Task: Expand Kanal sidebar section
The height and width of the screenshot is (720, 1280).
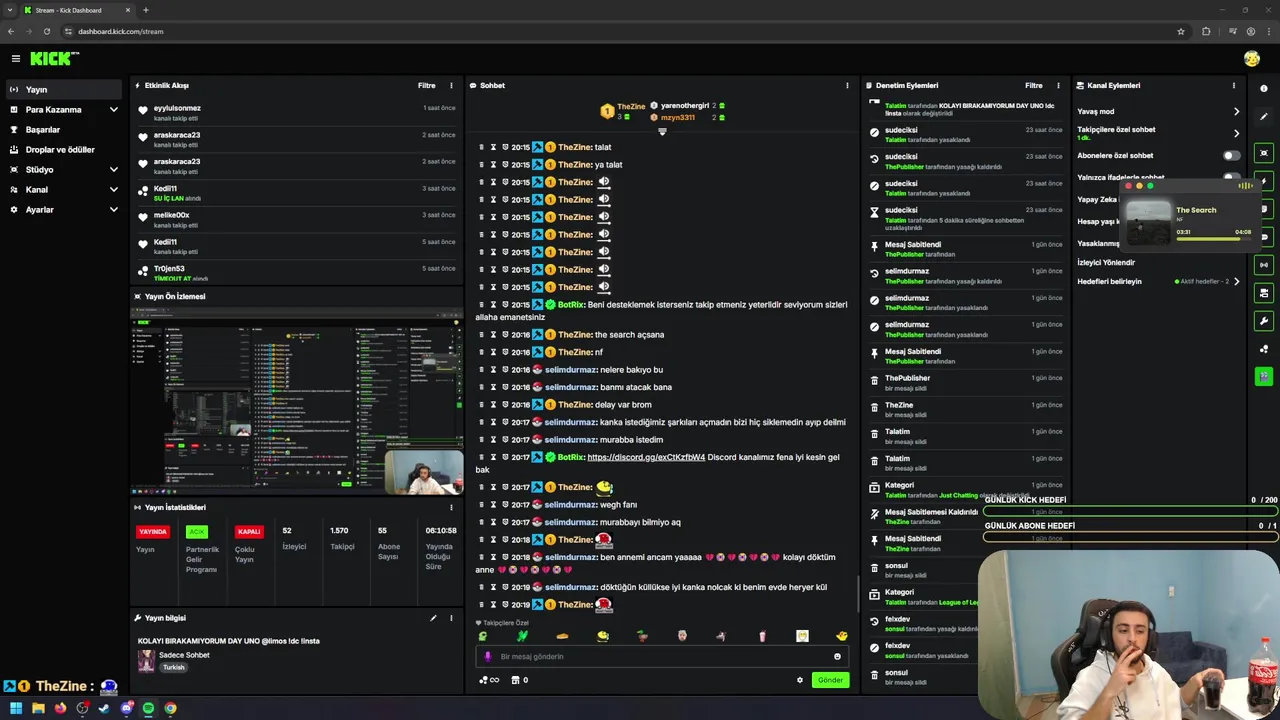Action: tap(64, 190)
